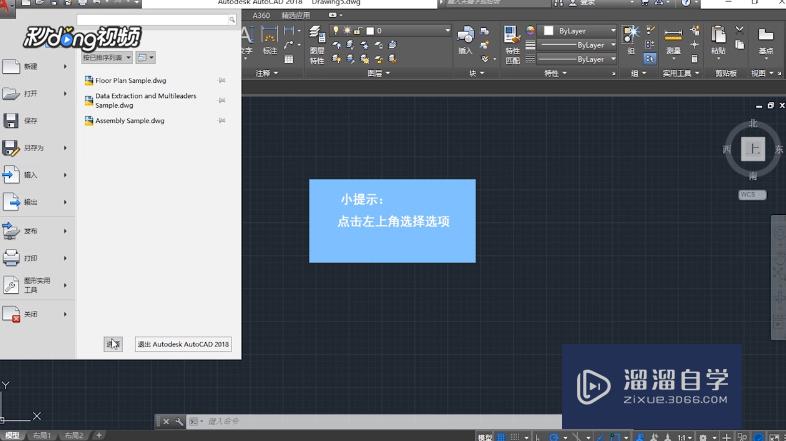Click the application menu search field
This screenshot has width=786, height=441.
click(x=156, y=20)
